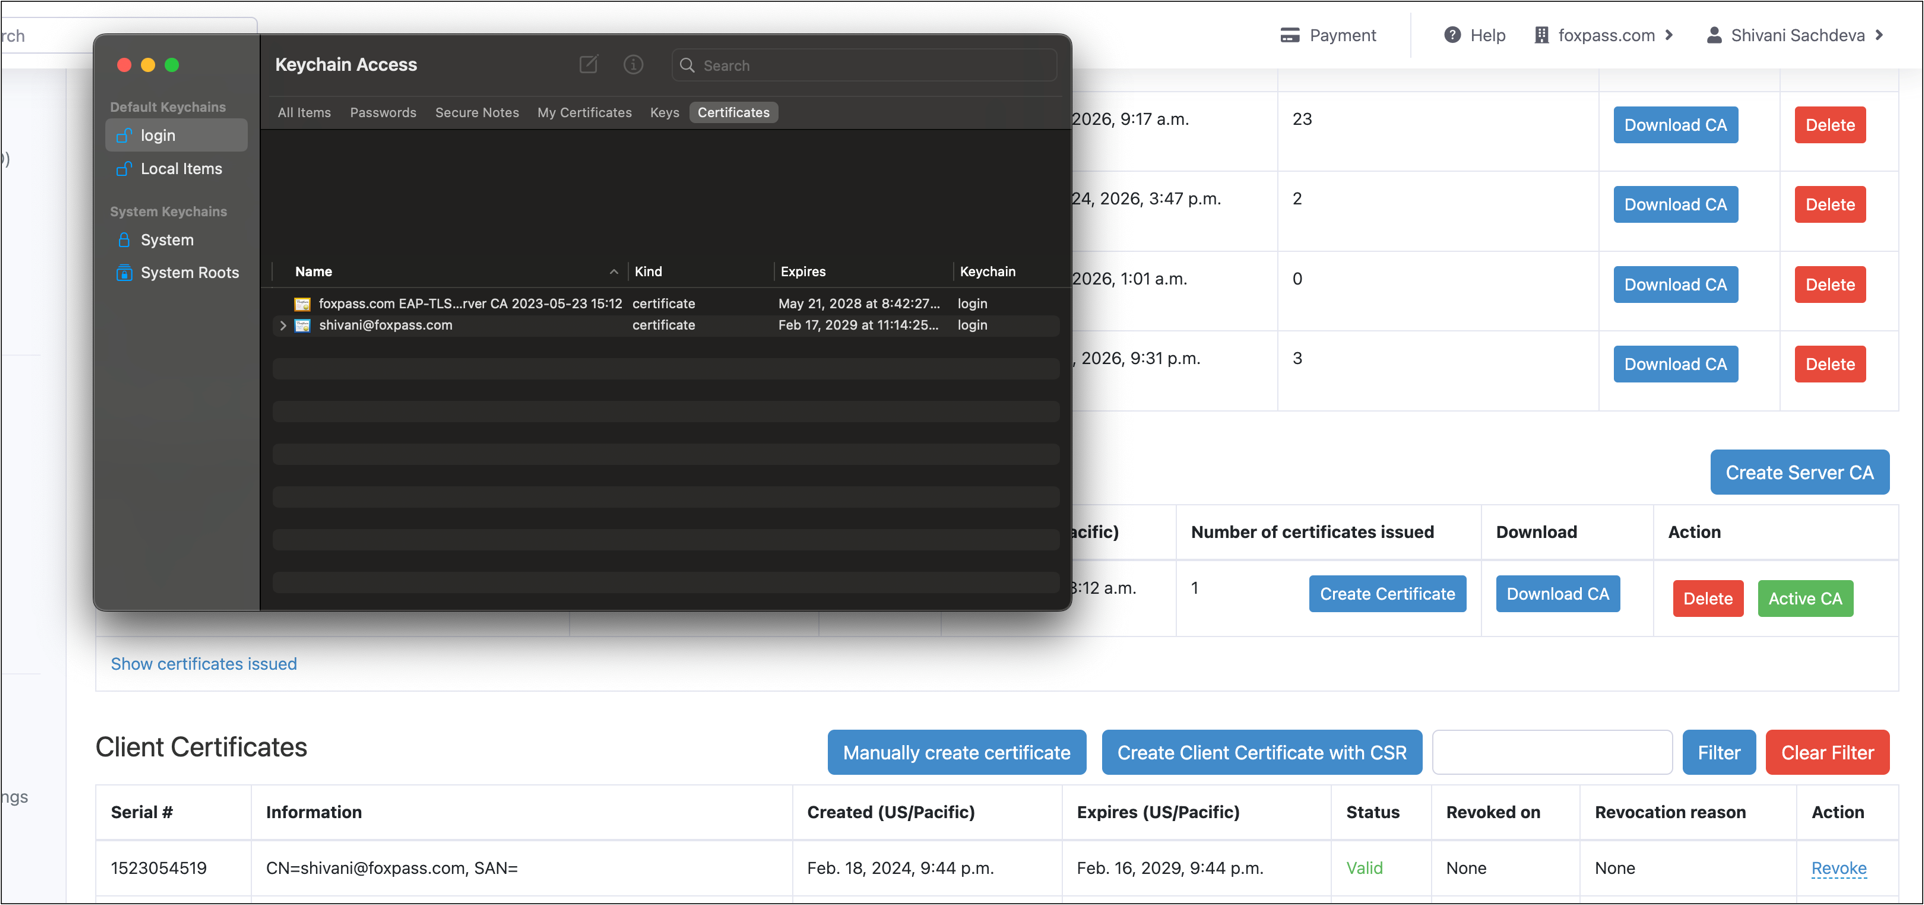Open the Payment menu item
Viewport: 1924px width, 905px height.
click(x=1328, y=35)
